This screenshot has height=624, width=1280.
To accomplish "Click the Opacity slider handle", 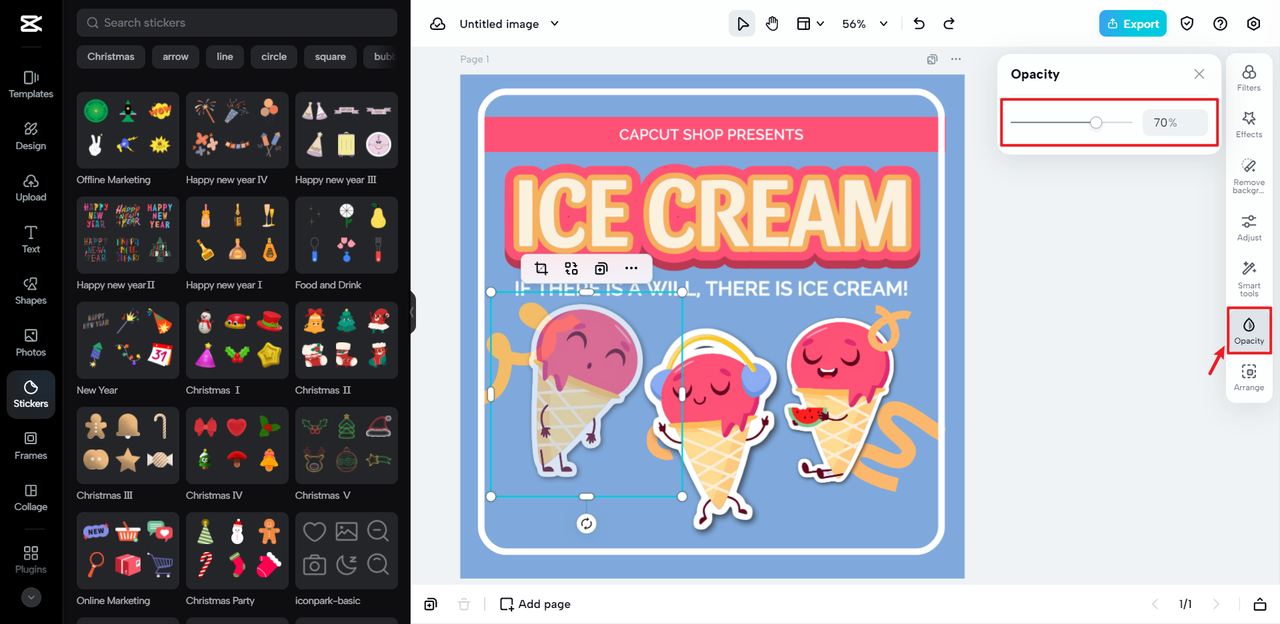I will pyautogui.click(x=1096, y=122).
